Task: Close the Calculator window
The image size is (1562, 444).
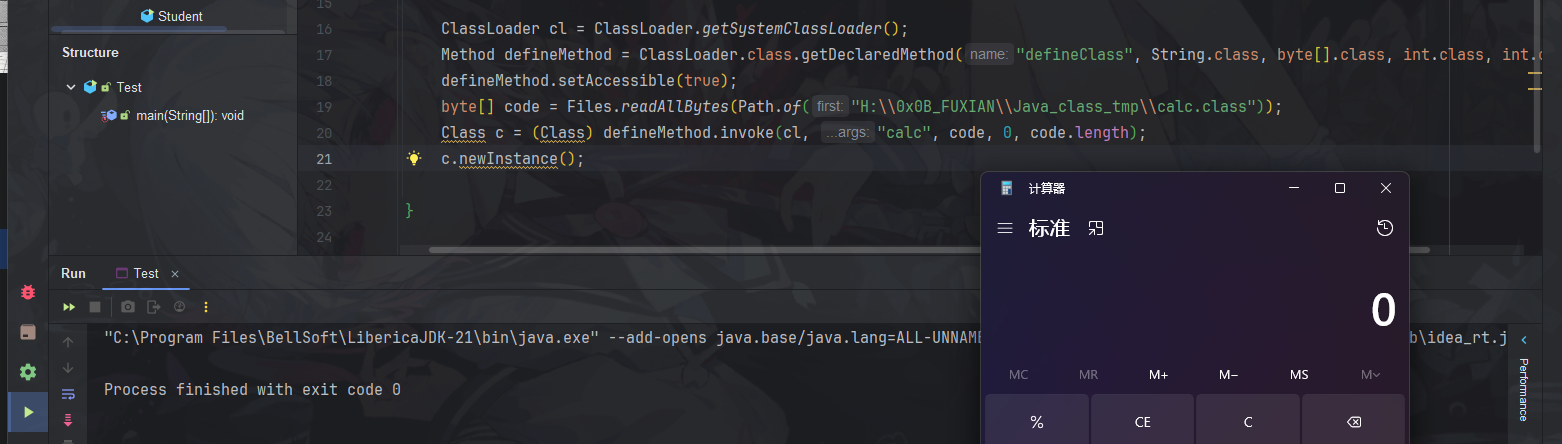Action: [x=1386, y=188]
